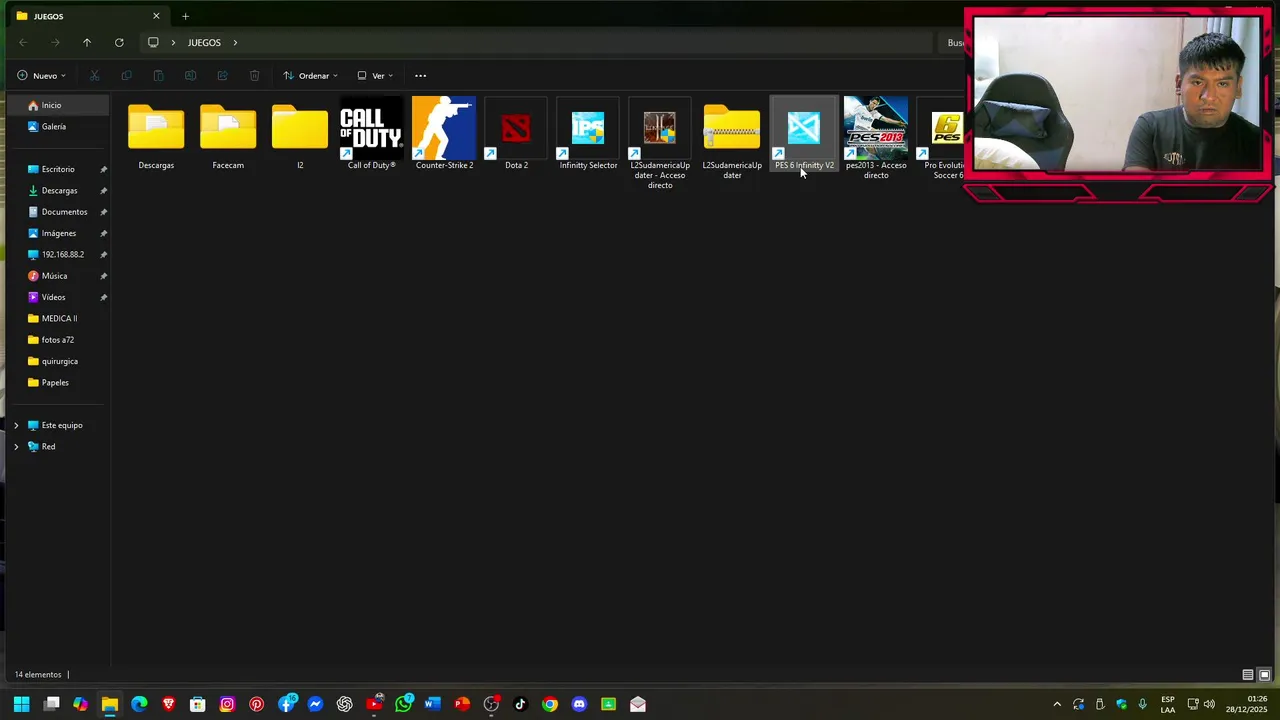Image resolution: width=1280 pixels, height=720 pixels.
Task: Open Escritorio in quick access
Action: (57, 169)
